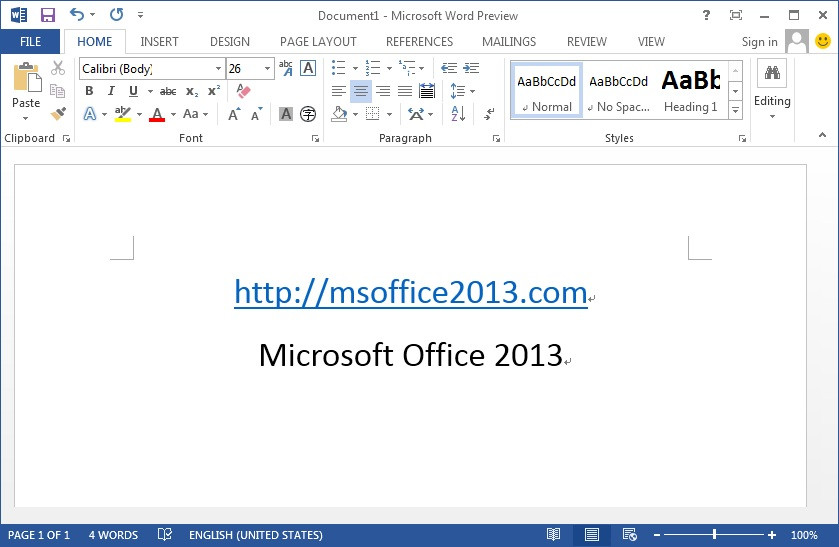Open the FILE tab
Image resolution: width=839 pixels, height=547 pixels.
[30, 41]
